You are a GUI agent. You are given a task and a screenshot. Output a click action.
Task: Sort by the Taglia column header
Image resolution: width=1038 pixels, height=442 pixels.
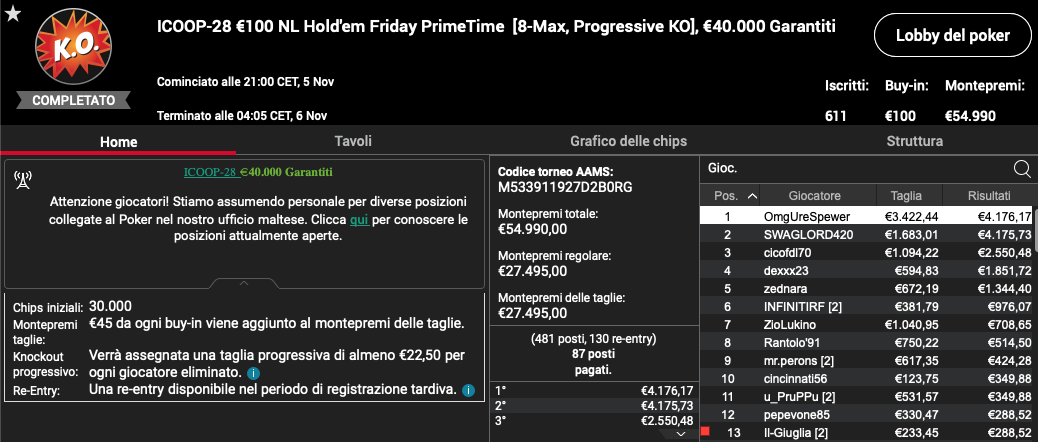pyautogui.click(x=906, y=196)
